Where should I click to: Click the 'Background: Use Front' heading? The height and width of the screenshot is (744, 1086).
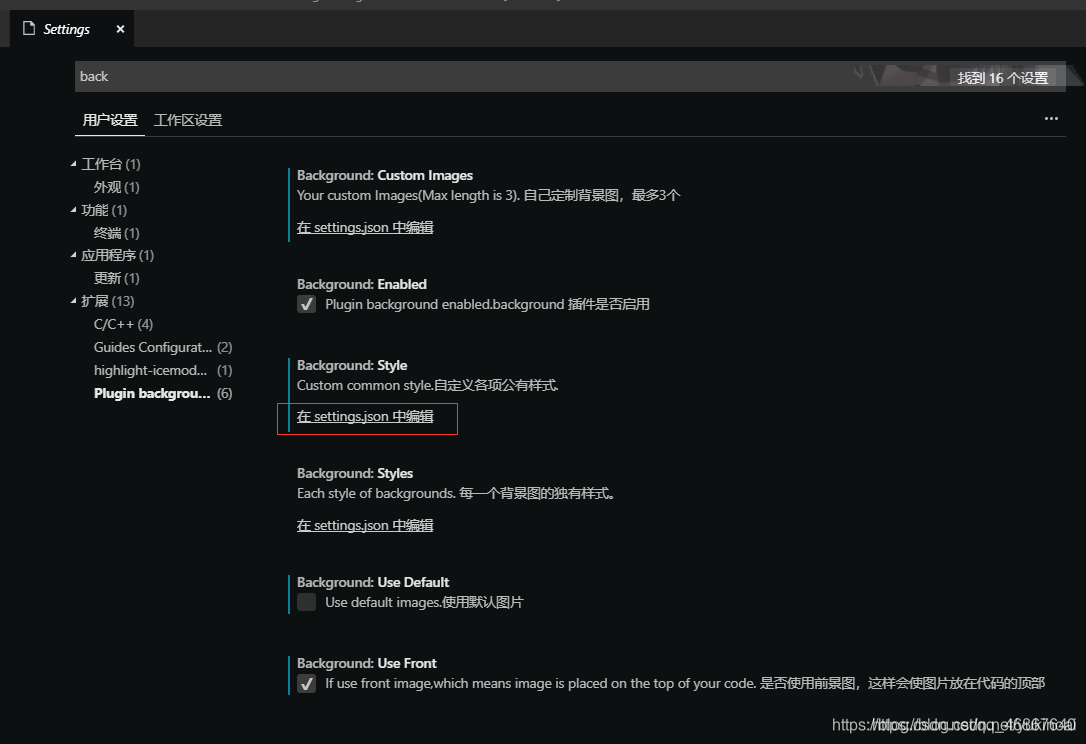pyautogui.click(x=366, y=663)
